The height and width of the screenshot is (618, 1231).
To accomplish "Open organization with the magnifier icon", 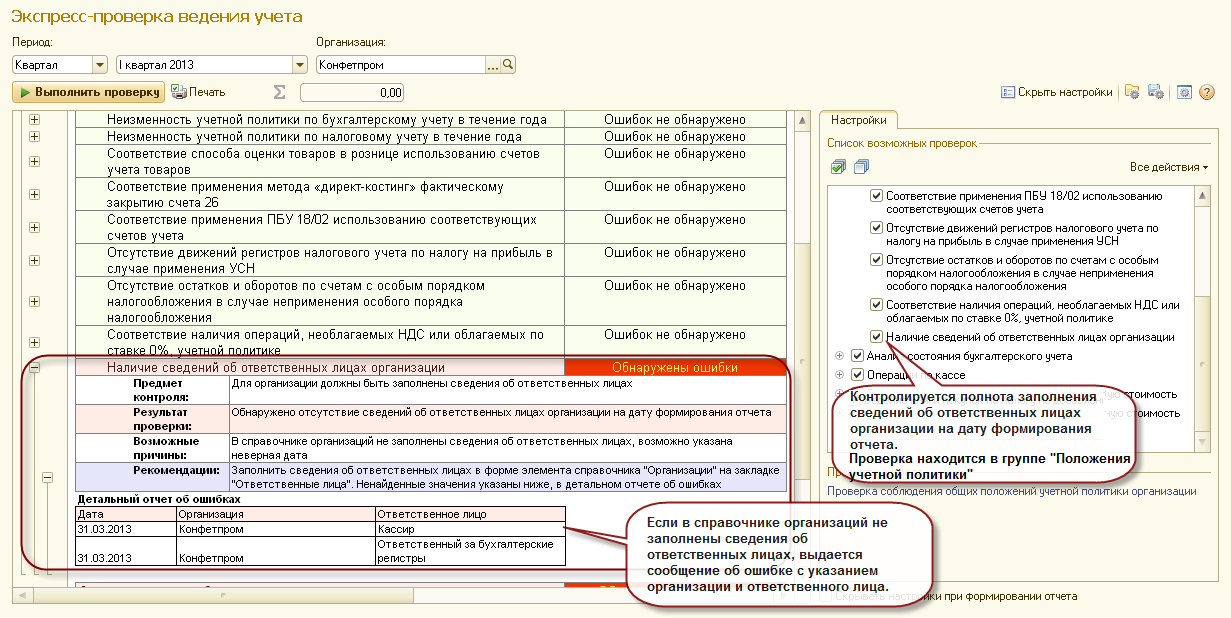I will point(507,65).
